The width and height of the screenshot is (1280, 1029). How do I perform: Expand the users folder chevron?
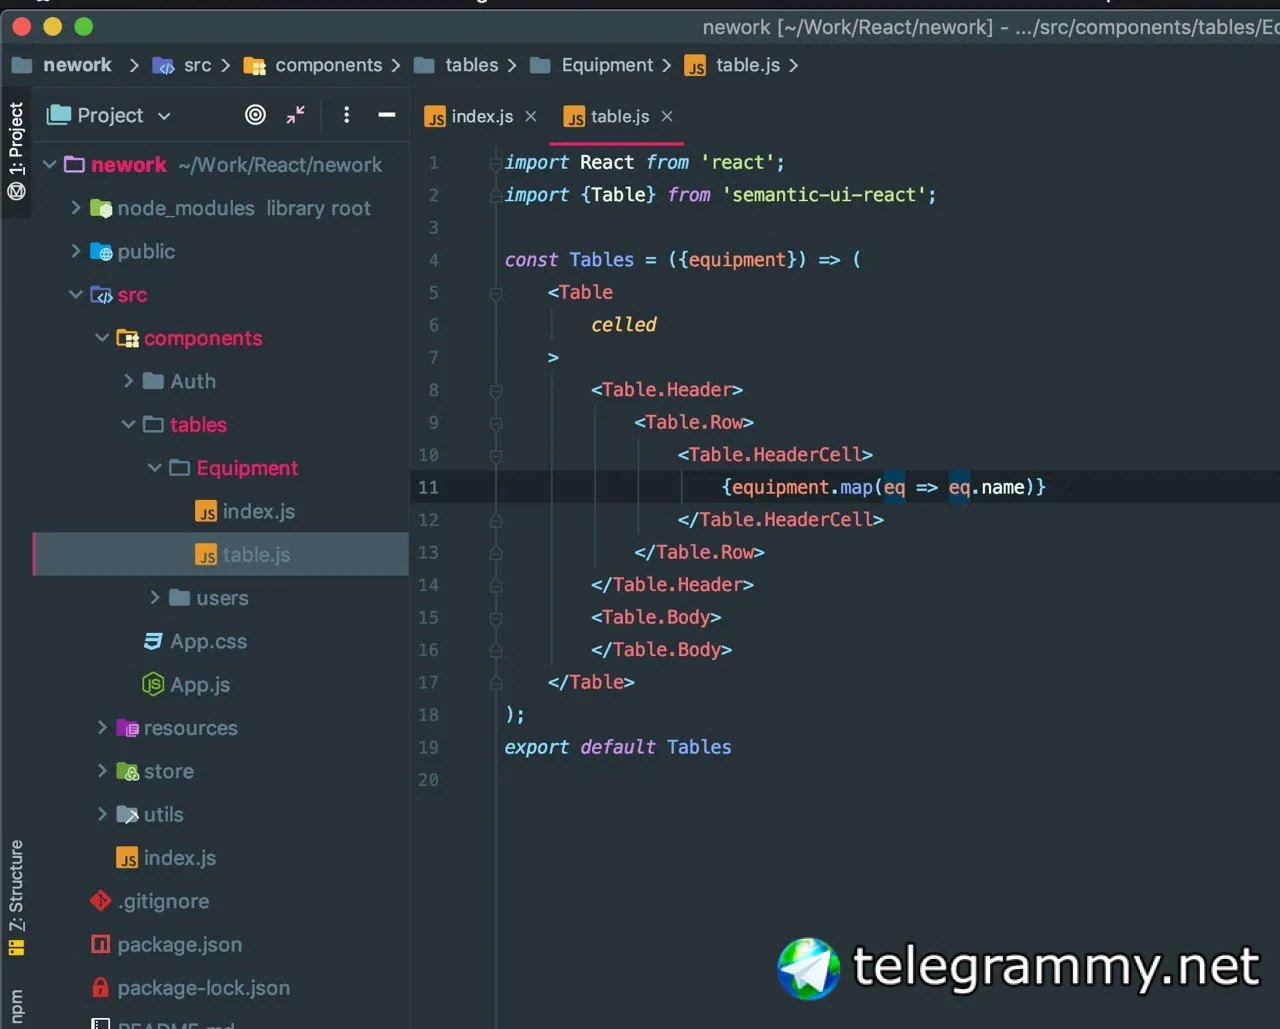[x=154, y=598]
